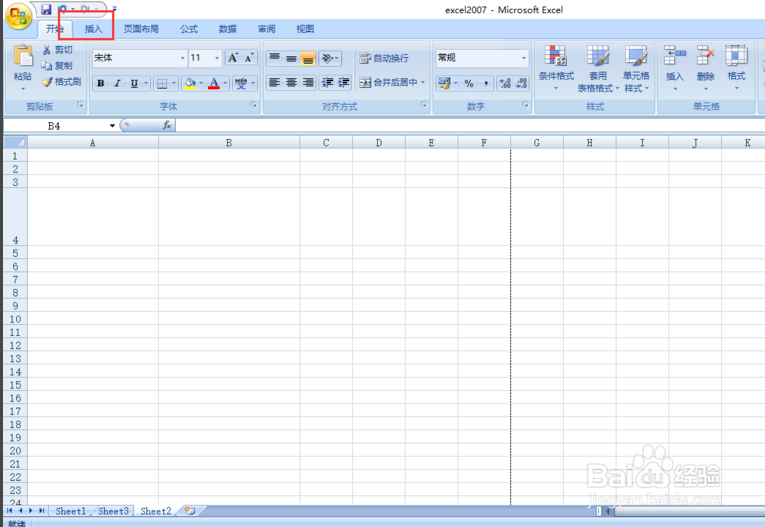The width and height of the screenshot is (765, 527).
Task: Apply accounting number format icon
Action: 444,83
